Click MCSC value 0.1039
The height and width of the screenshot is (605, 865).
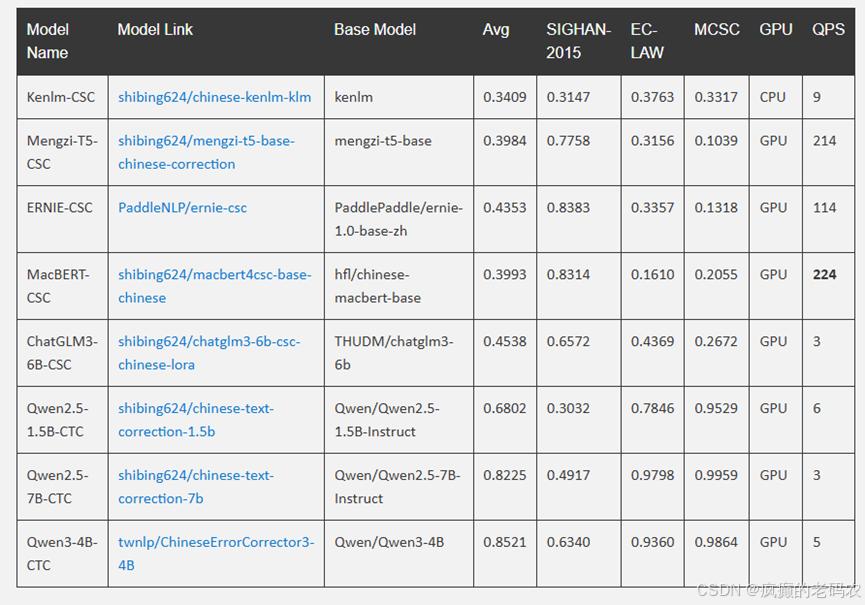(x=716, y=141)
